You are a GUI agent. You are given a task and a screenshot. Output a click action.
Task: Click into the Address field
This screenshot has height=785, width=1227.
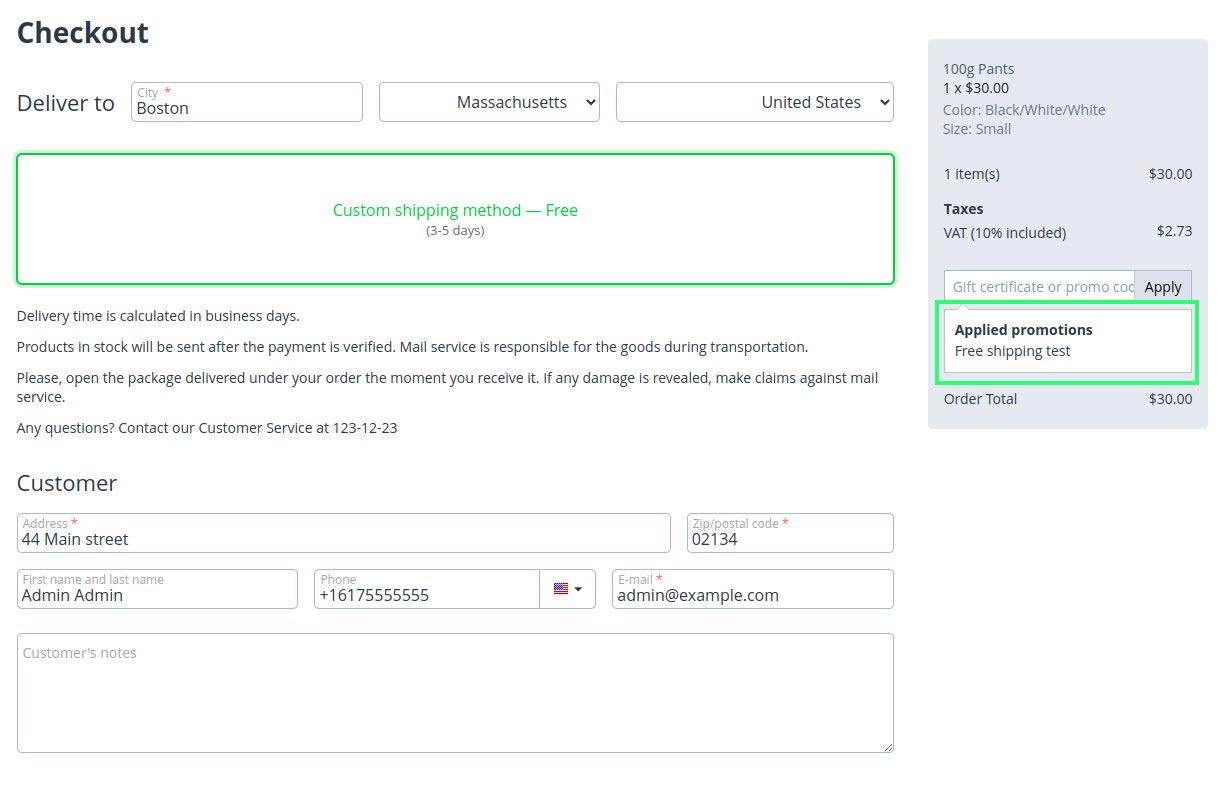(344, 533)
